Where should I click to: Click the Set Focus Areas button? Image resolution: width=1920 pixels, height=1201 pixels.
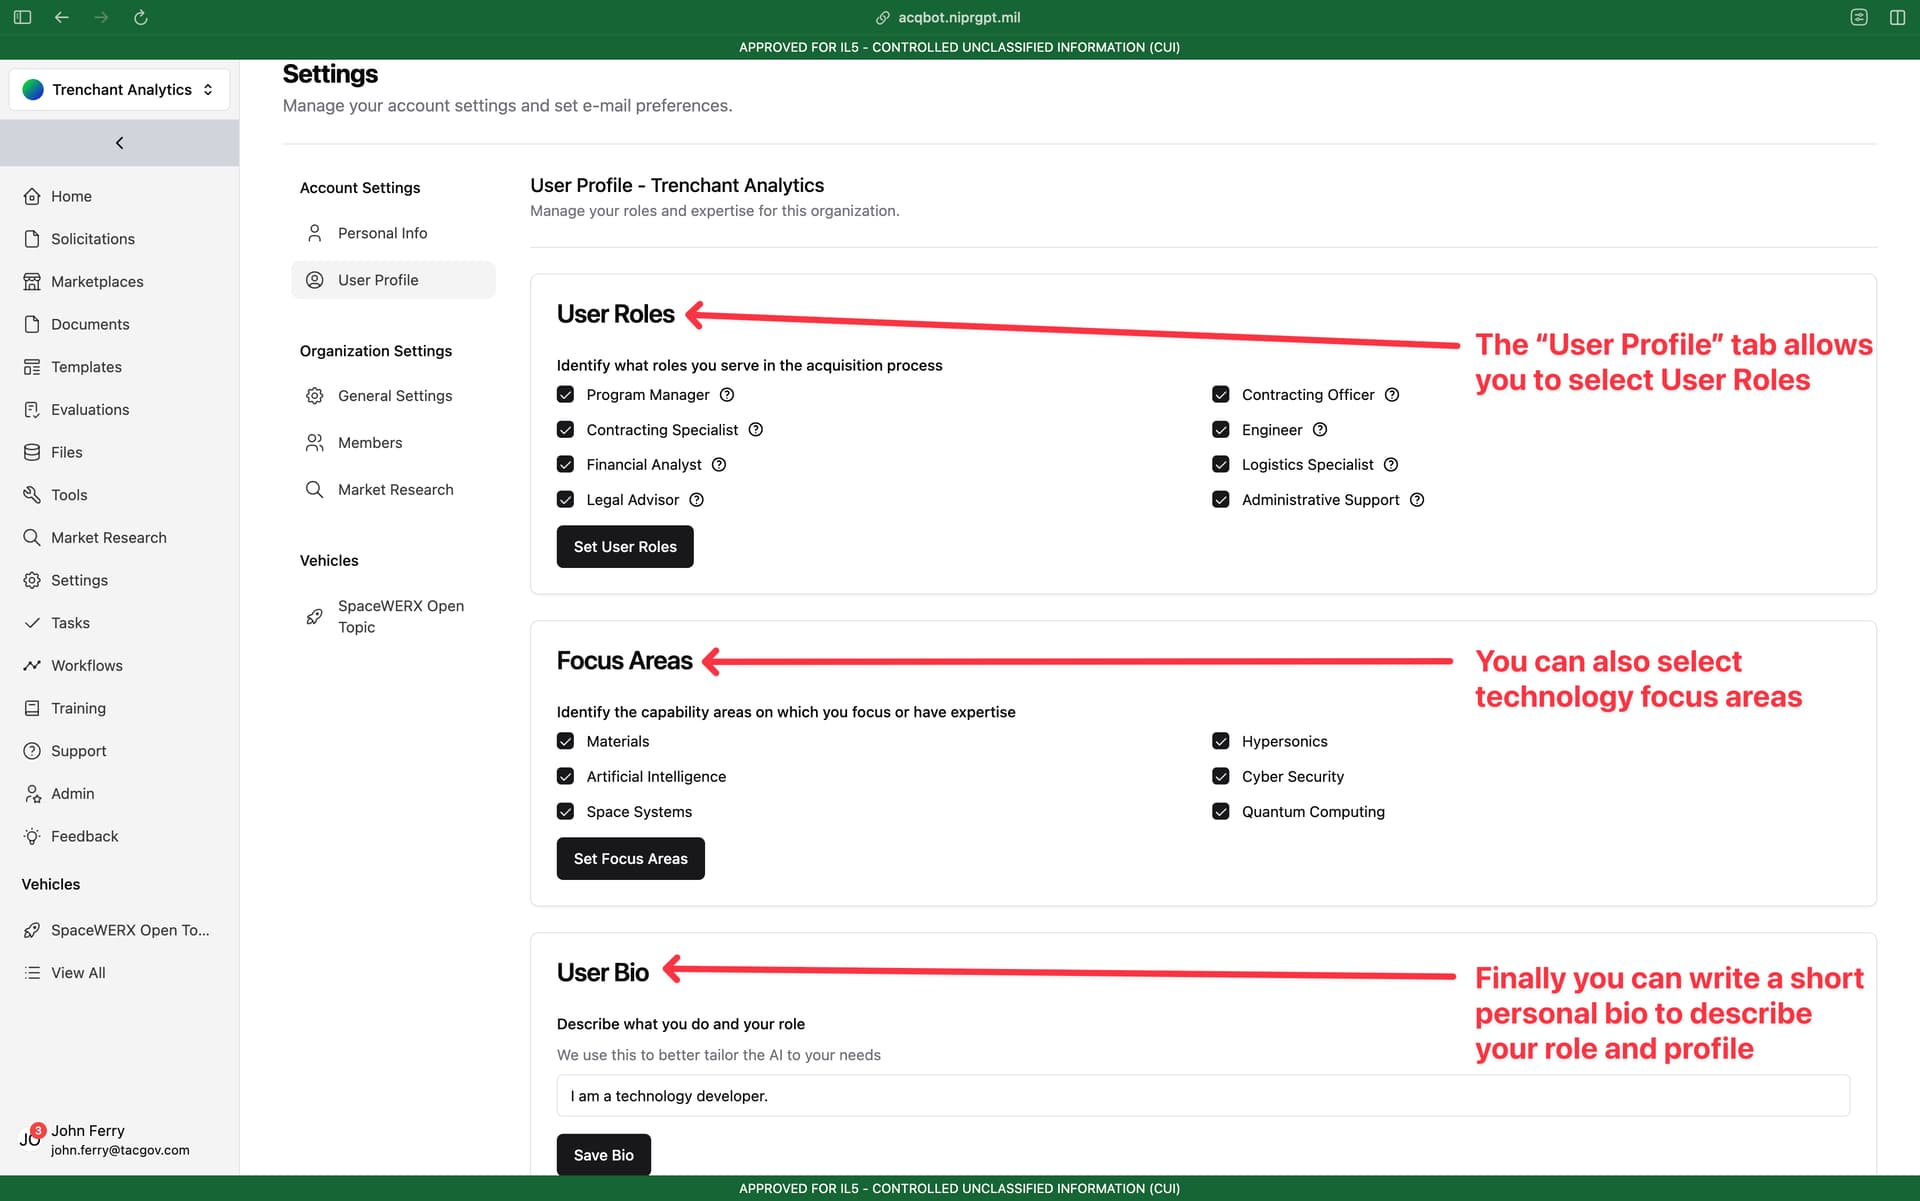(631, 859)
